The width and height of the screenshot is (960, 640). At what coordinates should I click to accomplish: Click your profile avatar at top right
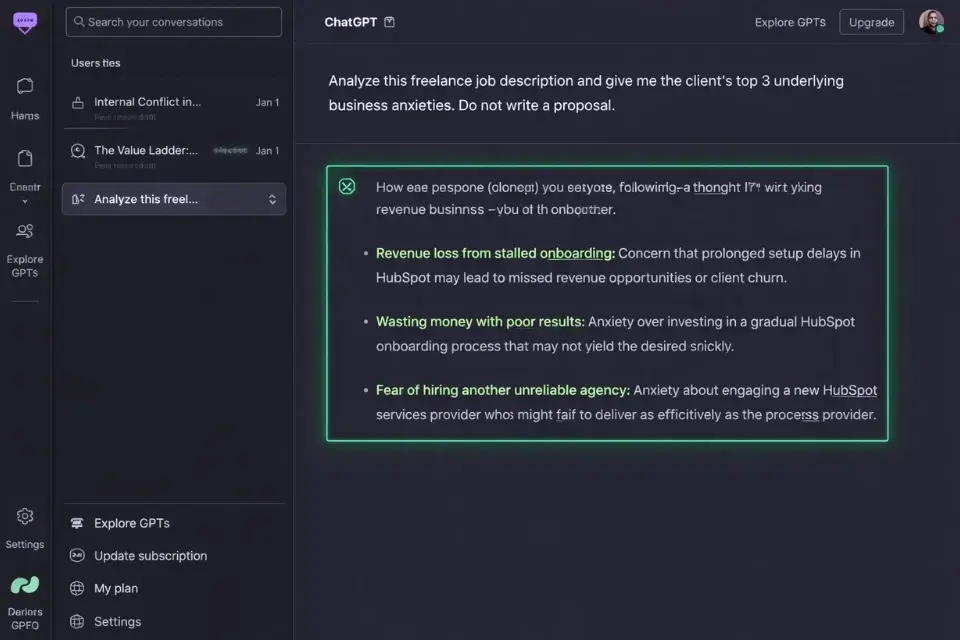[931, 21]
